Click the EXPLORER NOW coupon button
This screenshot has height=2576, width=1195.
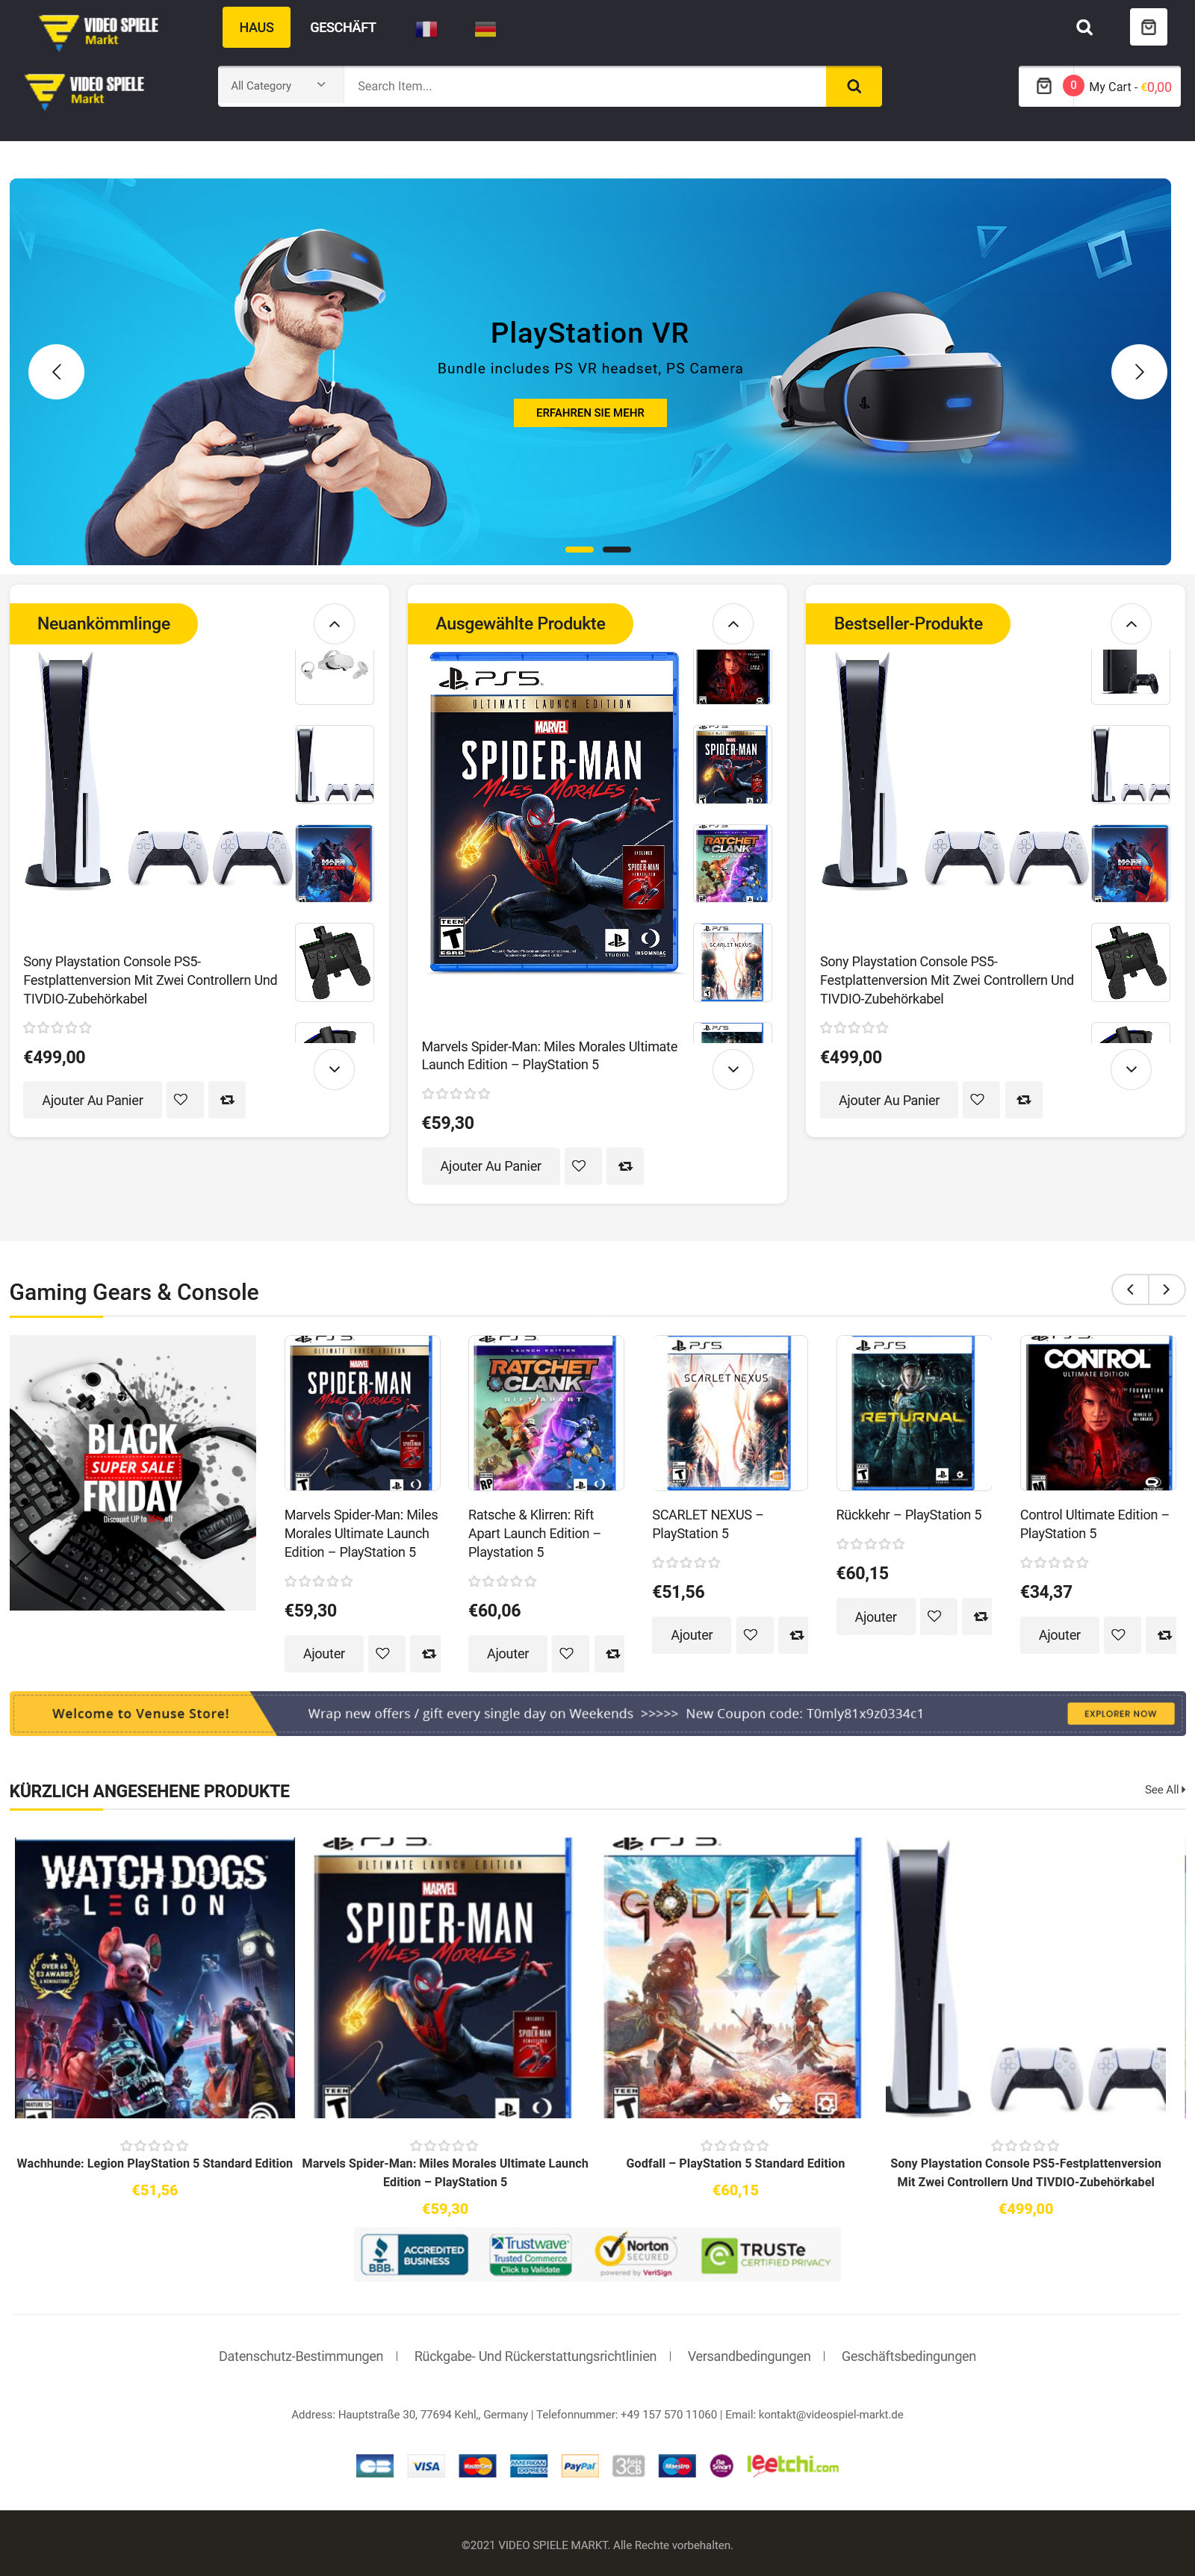pyautogui.click(x=1120, y=1713)
